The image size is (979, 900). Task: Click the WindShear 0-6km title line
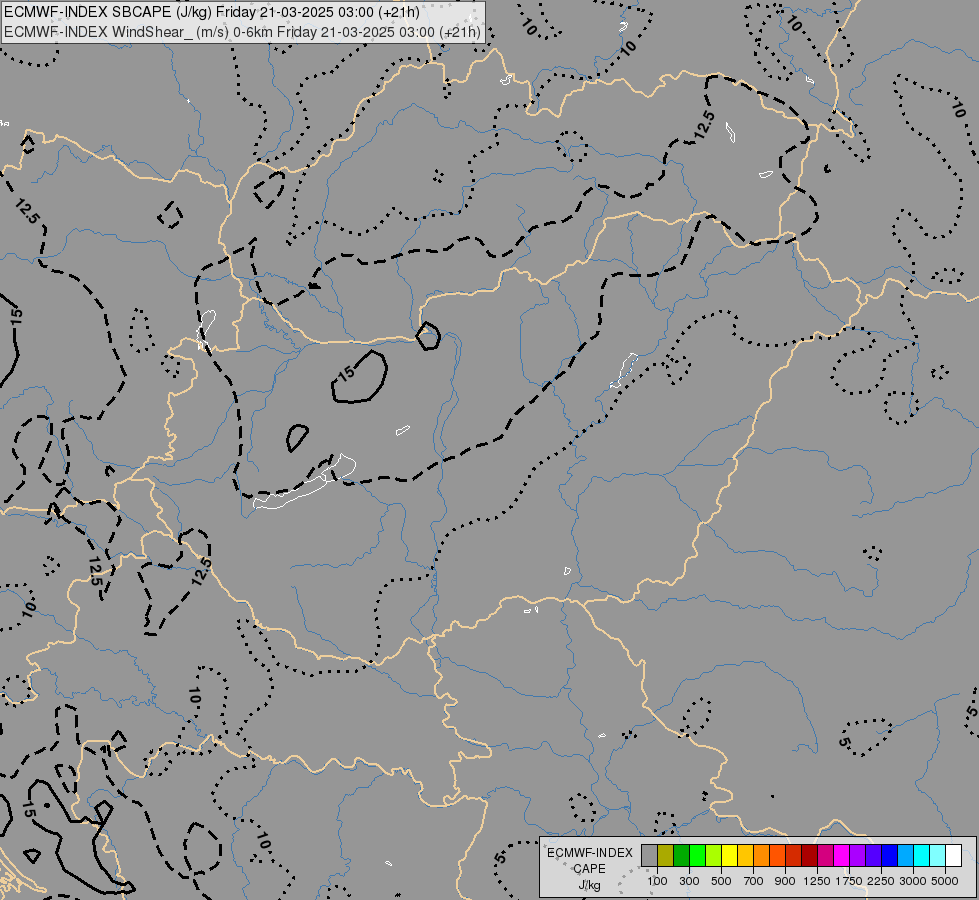(242, 32)
